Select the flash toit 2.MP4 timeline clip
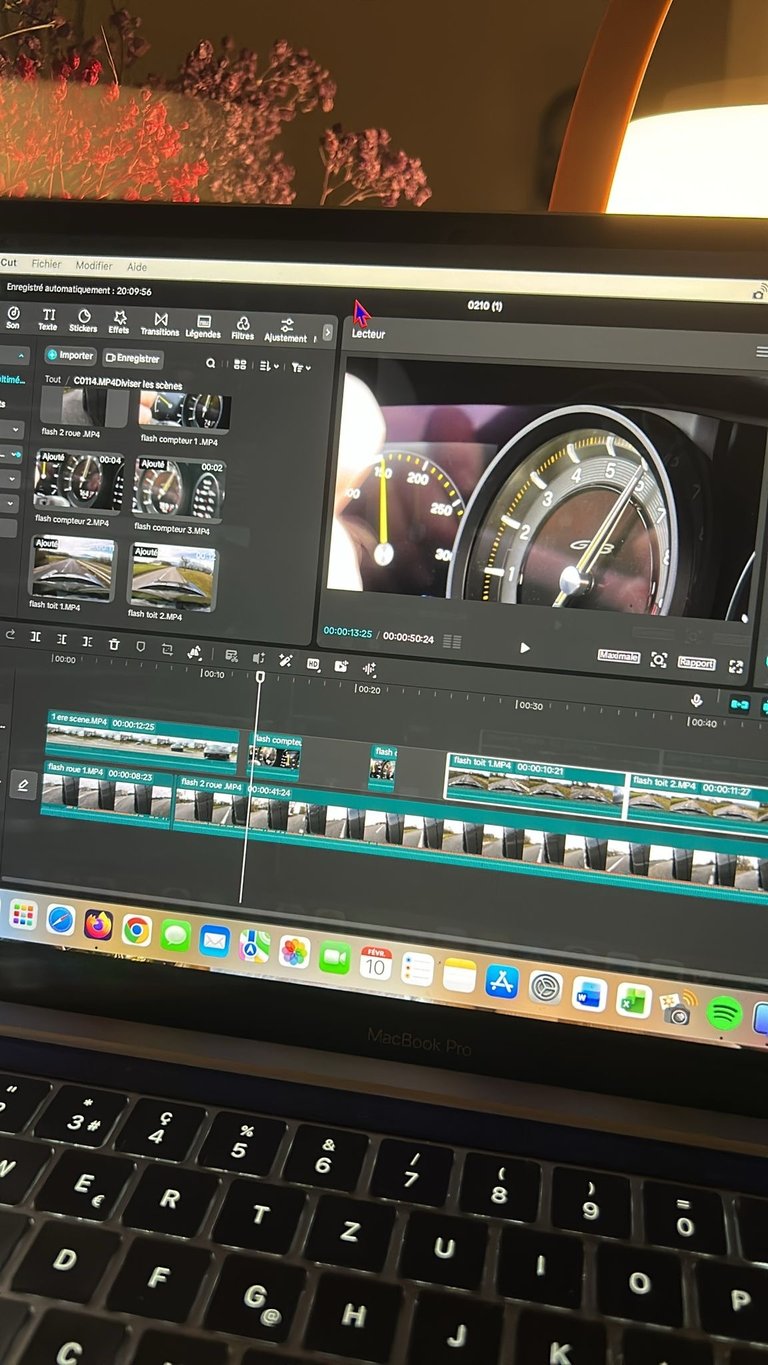 698,802
